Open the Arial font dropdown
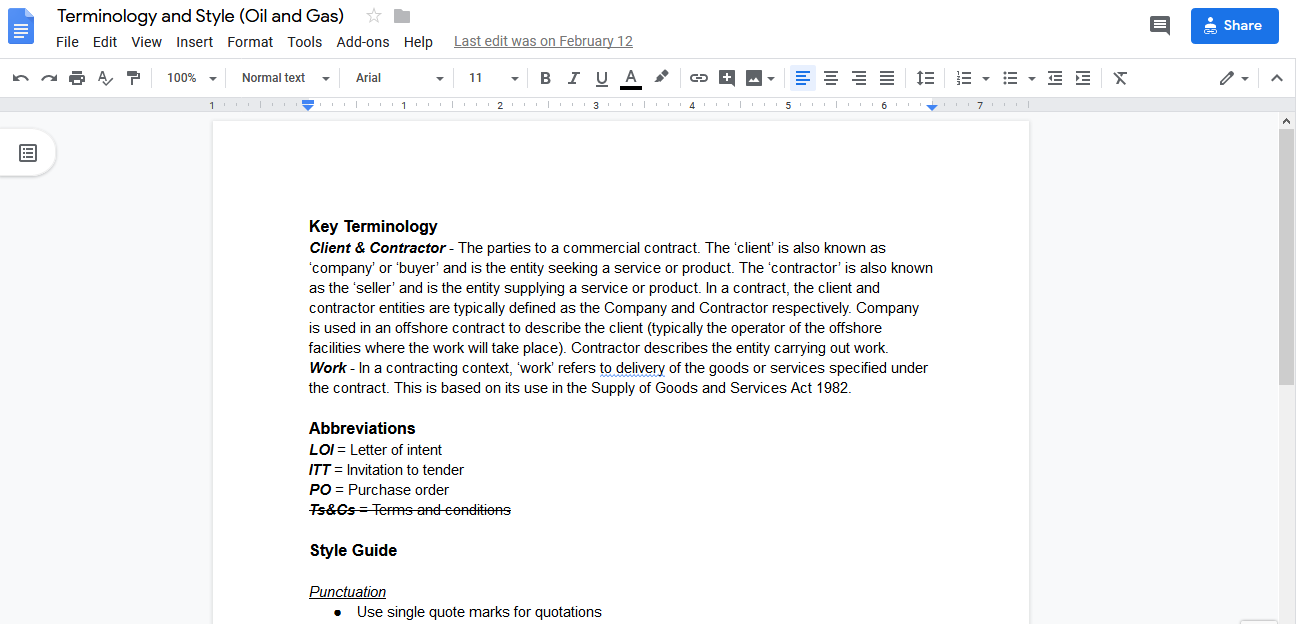This screenshot has width=1296, height=624. tap(399, 78)
